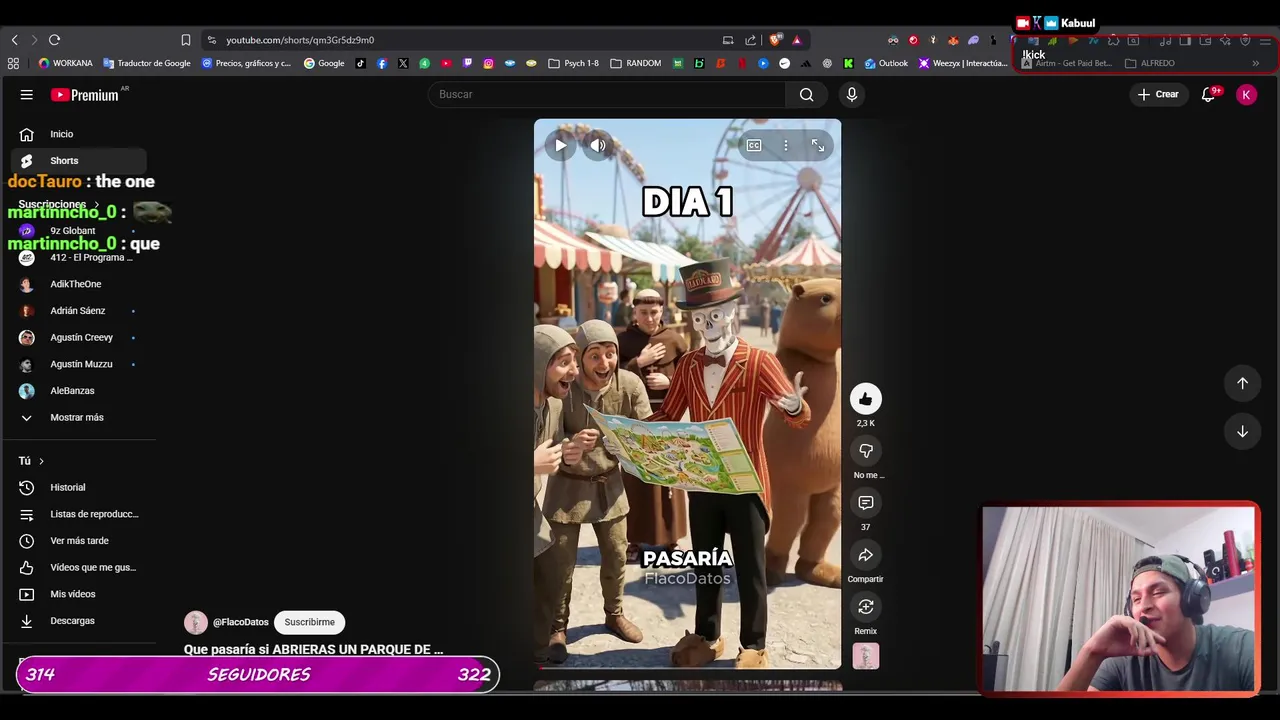The width and height of the screenshot is (1280, 720).
Task: Open Ver más tarde
Action: tap(78, 541)
